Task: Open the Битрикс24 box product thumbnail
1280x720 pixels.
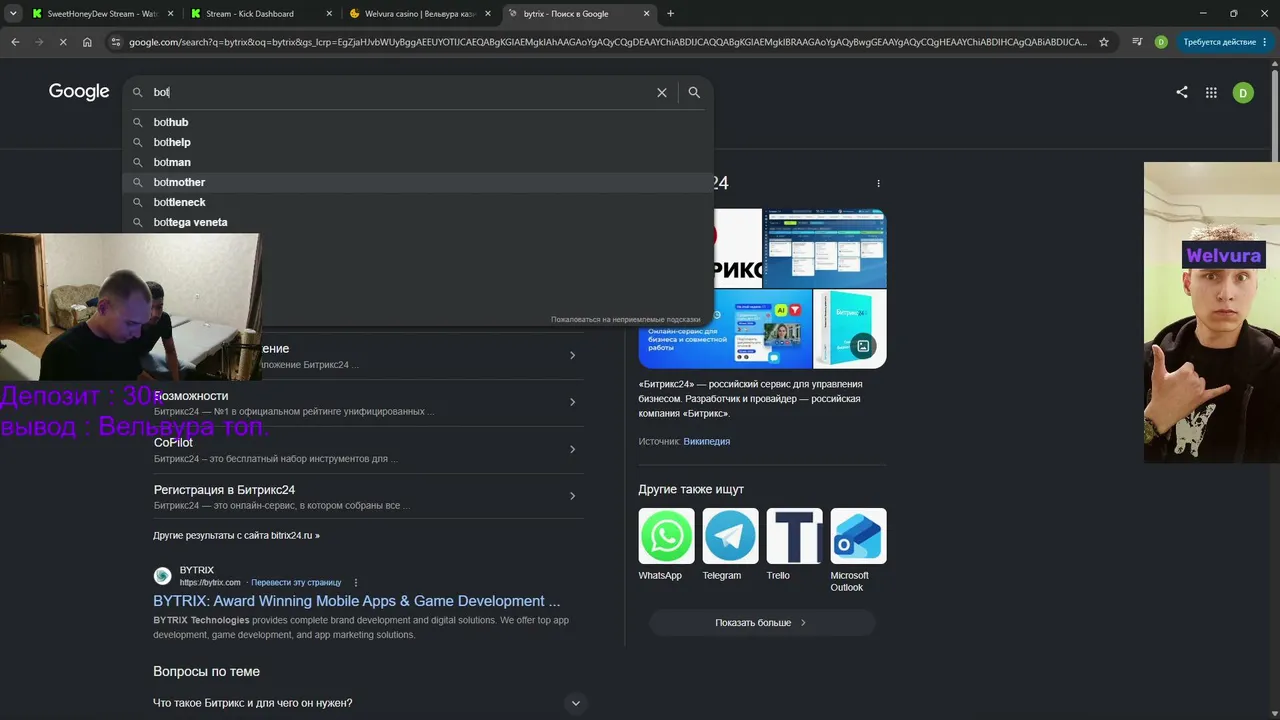Action: click(850, 329)
